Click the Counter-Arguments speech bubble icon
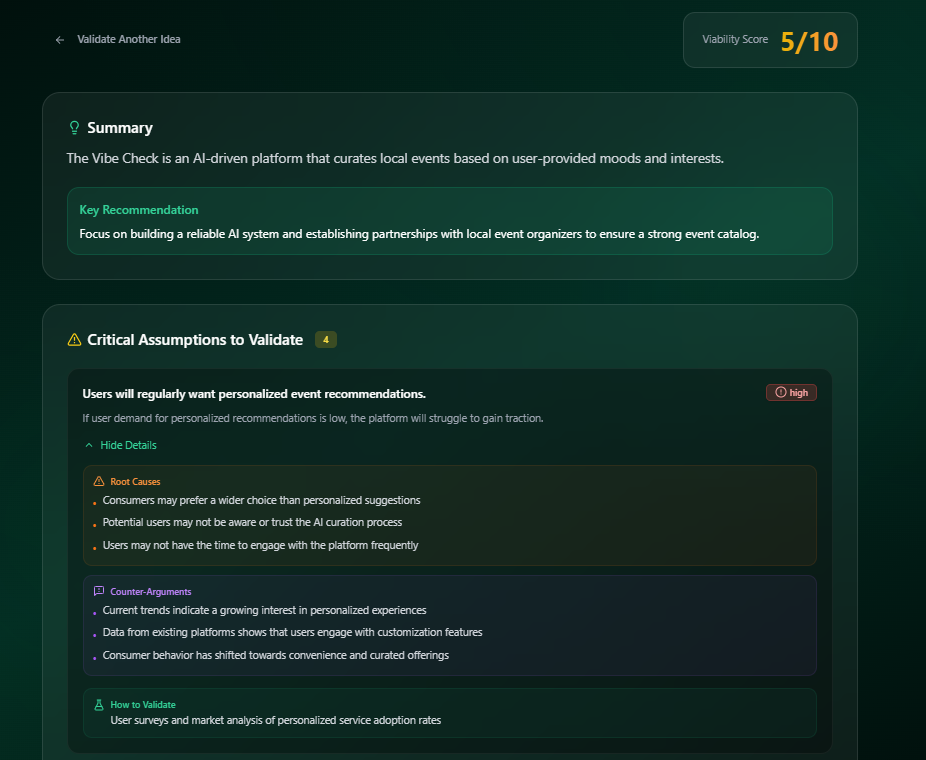The width and height of the screenshot is (926, 760). (99, 591)
